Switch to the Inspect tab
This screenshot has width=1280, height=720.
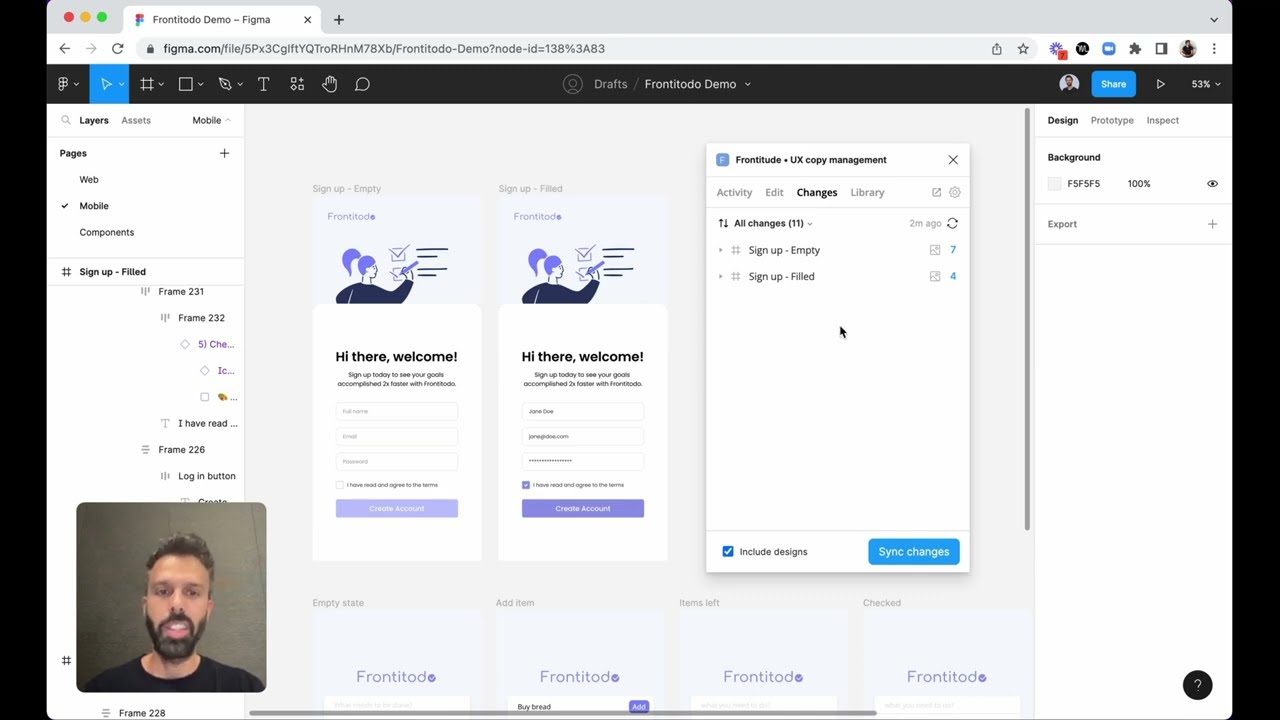(x=1162, y=120)
